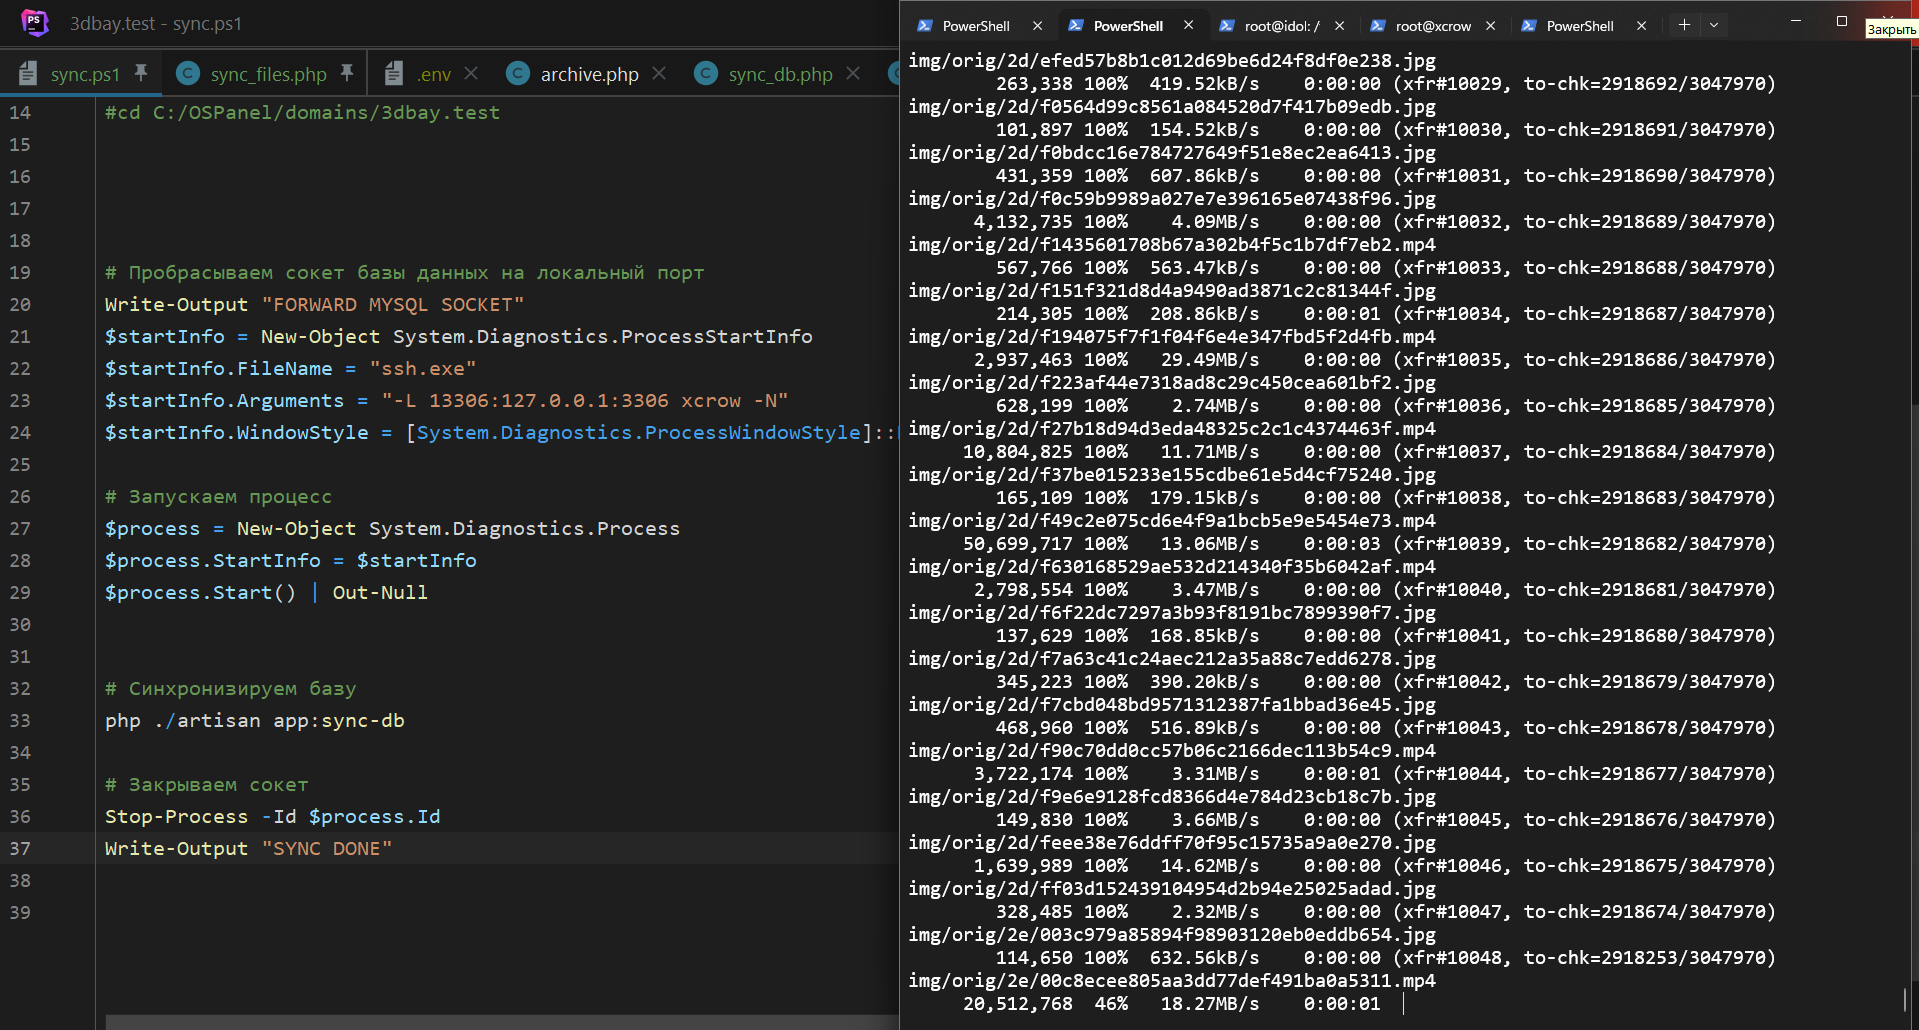The image size is (1919, 1030).
Task: Click the terminal line ending "003c979a85894f98903120eb0eddb654.jpg"
Action: click(1172, 934)
